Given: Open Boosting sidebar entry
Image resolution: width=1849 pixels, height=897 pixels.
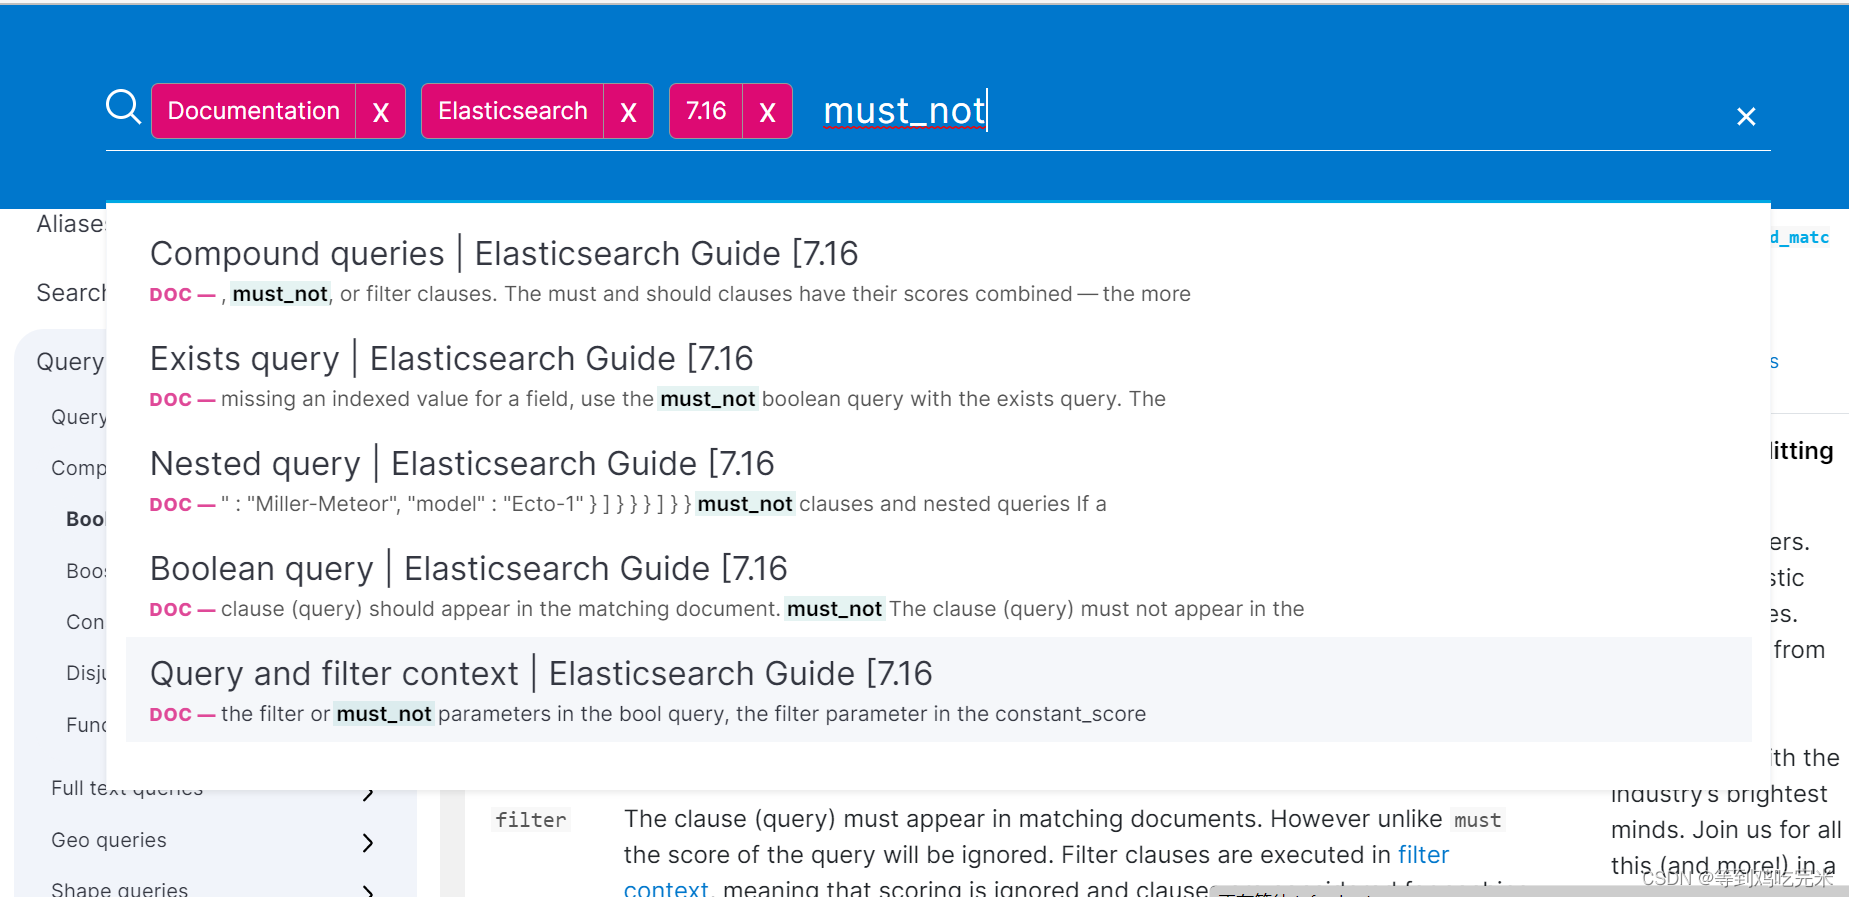Looking at the screenshot, I should [85, 571].
